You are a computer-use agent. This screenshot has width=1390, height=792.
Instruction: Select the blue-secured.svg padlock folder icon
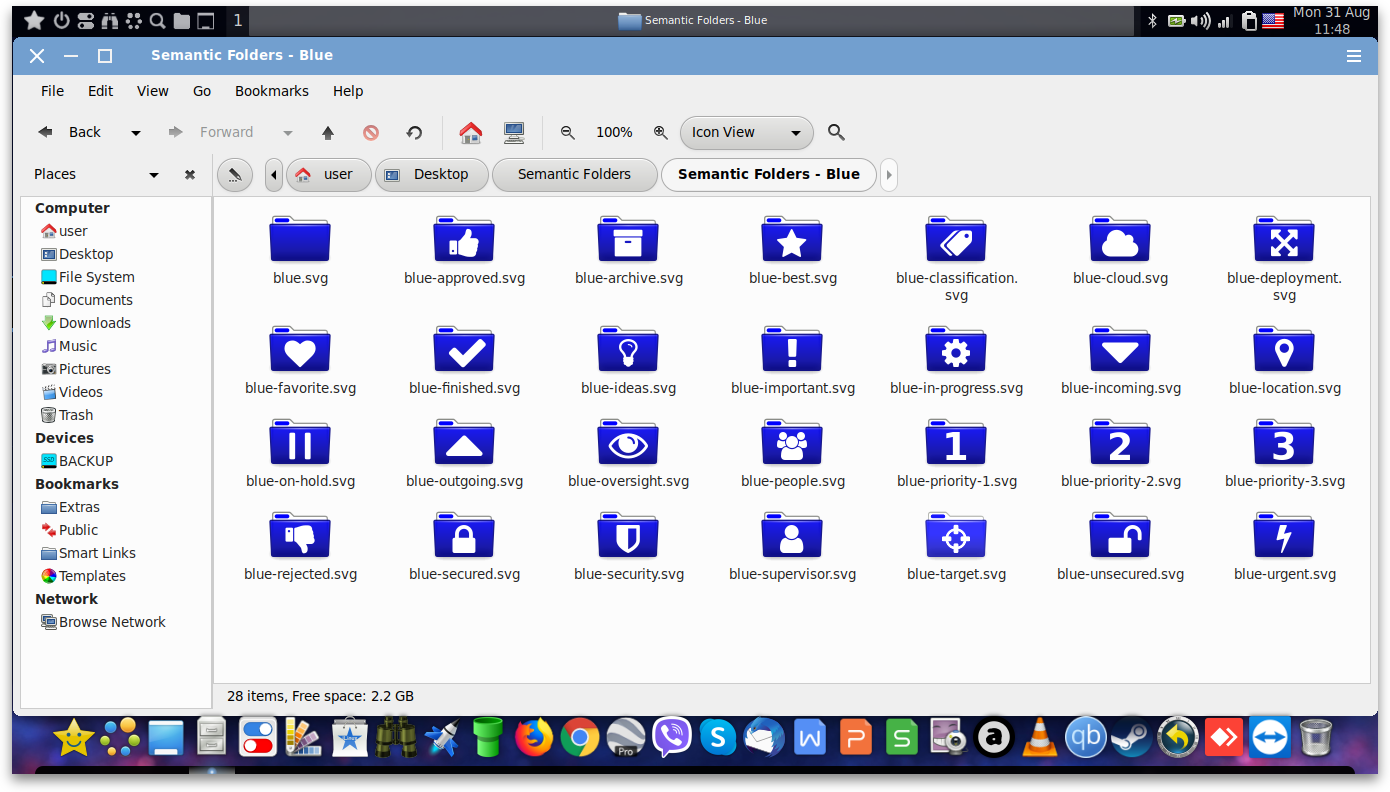point(464,535)
